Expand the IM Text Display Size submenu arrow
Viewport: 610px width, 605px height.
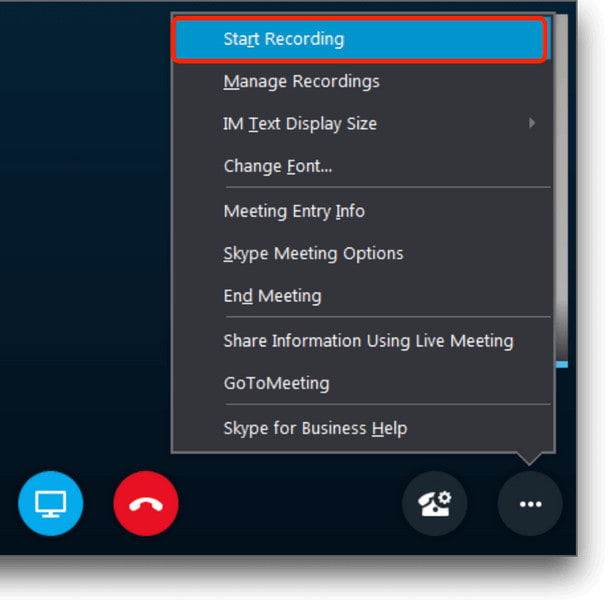click(x=532, y=123)
